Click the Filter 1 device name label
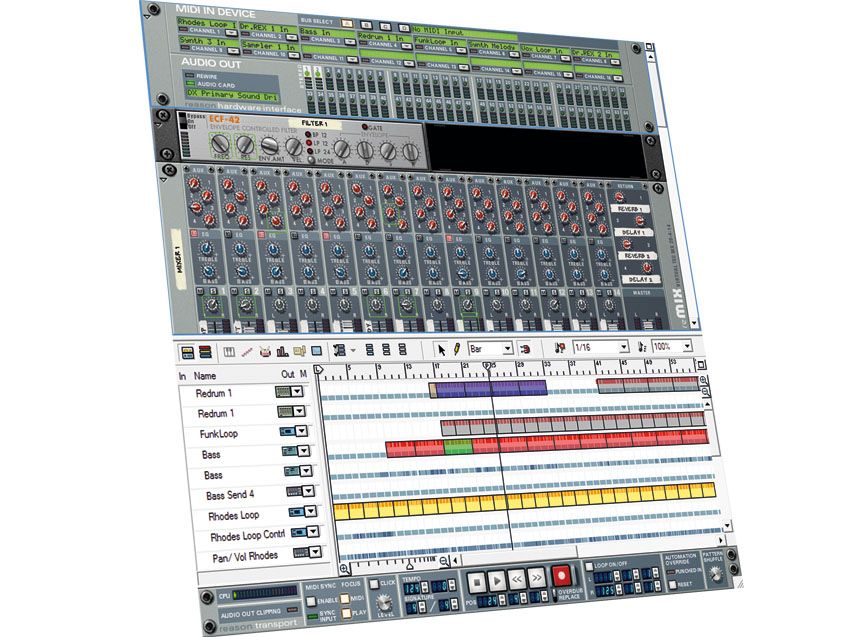Image resolution: width=850 pixels, height=637 pixels. tap(315, 124)
